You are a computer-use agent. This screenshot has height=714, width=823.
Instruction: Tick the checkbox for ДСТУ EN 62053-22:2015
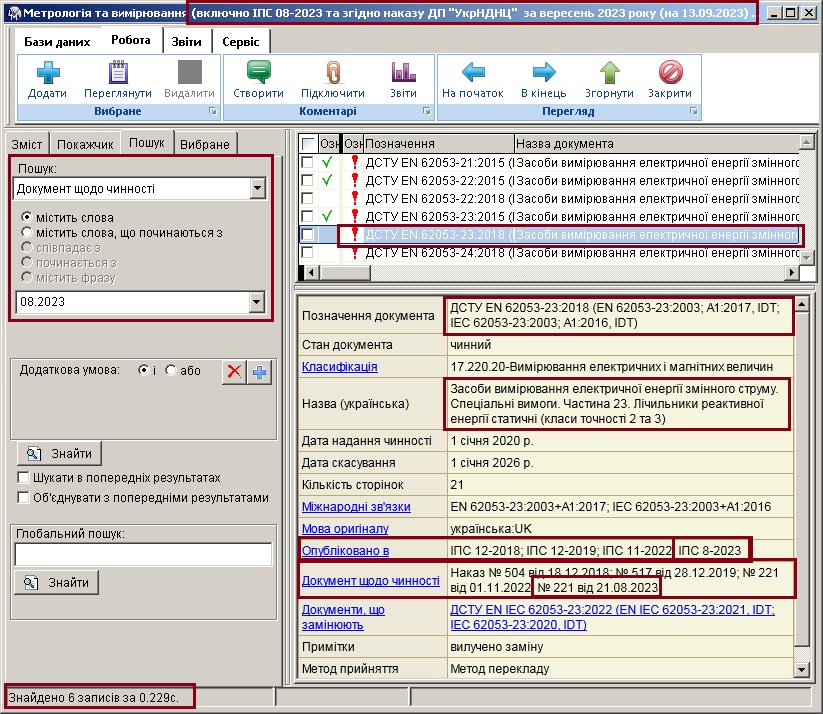[308, 181]
